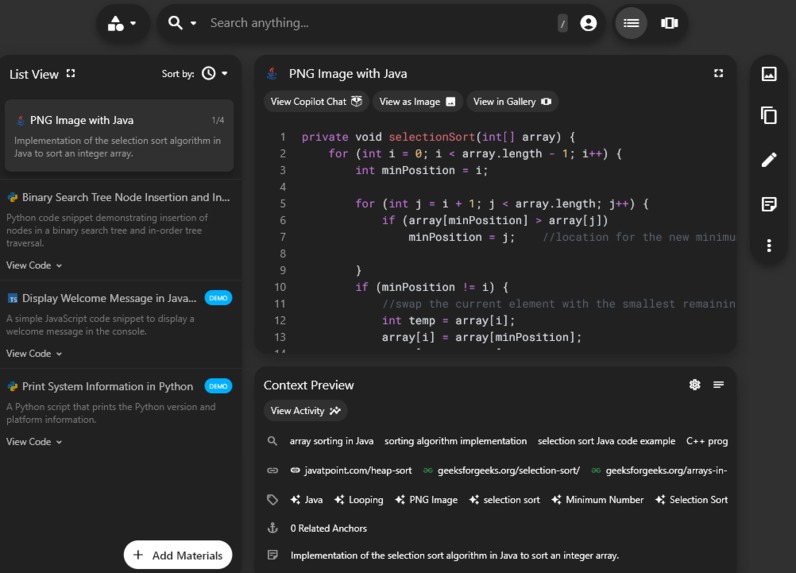Click Context Preview lines menu icon

point(718,385)
